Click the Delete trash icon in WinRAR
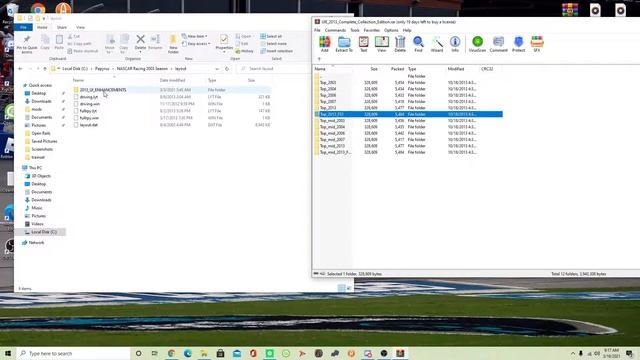 (400, 44)
